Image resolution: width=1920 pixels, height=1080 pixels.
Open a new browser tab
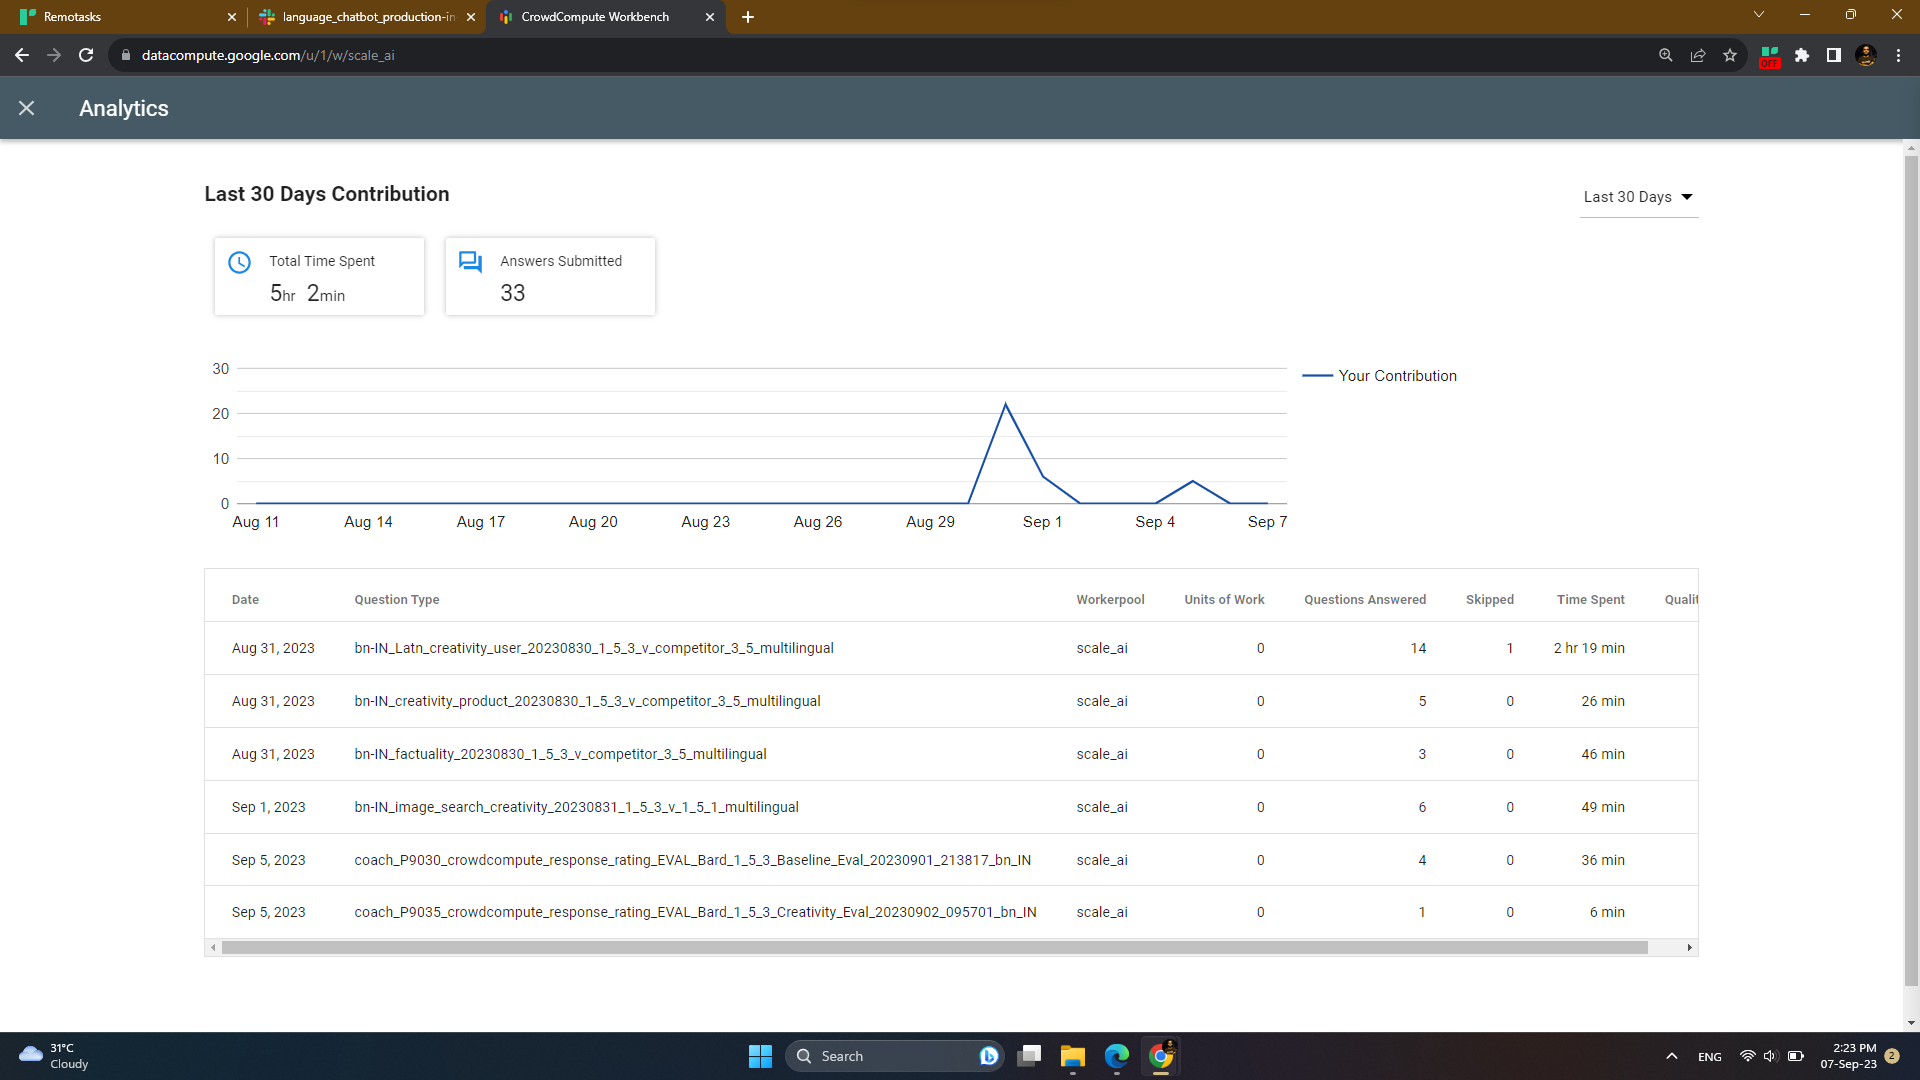pyautogui.click(x=748, y=17)
